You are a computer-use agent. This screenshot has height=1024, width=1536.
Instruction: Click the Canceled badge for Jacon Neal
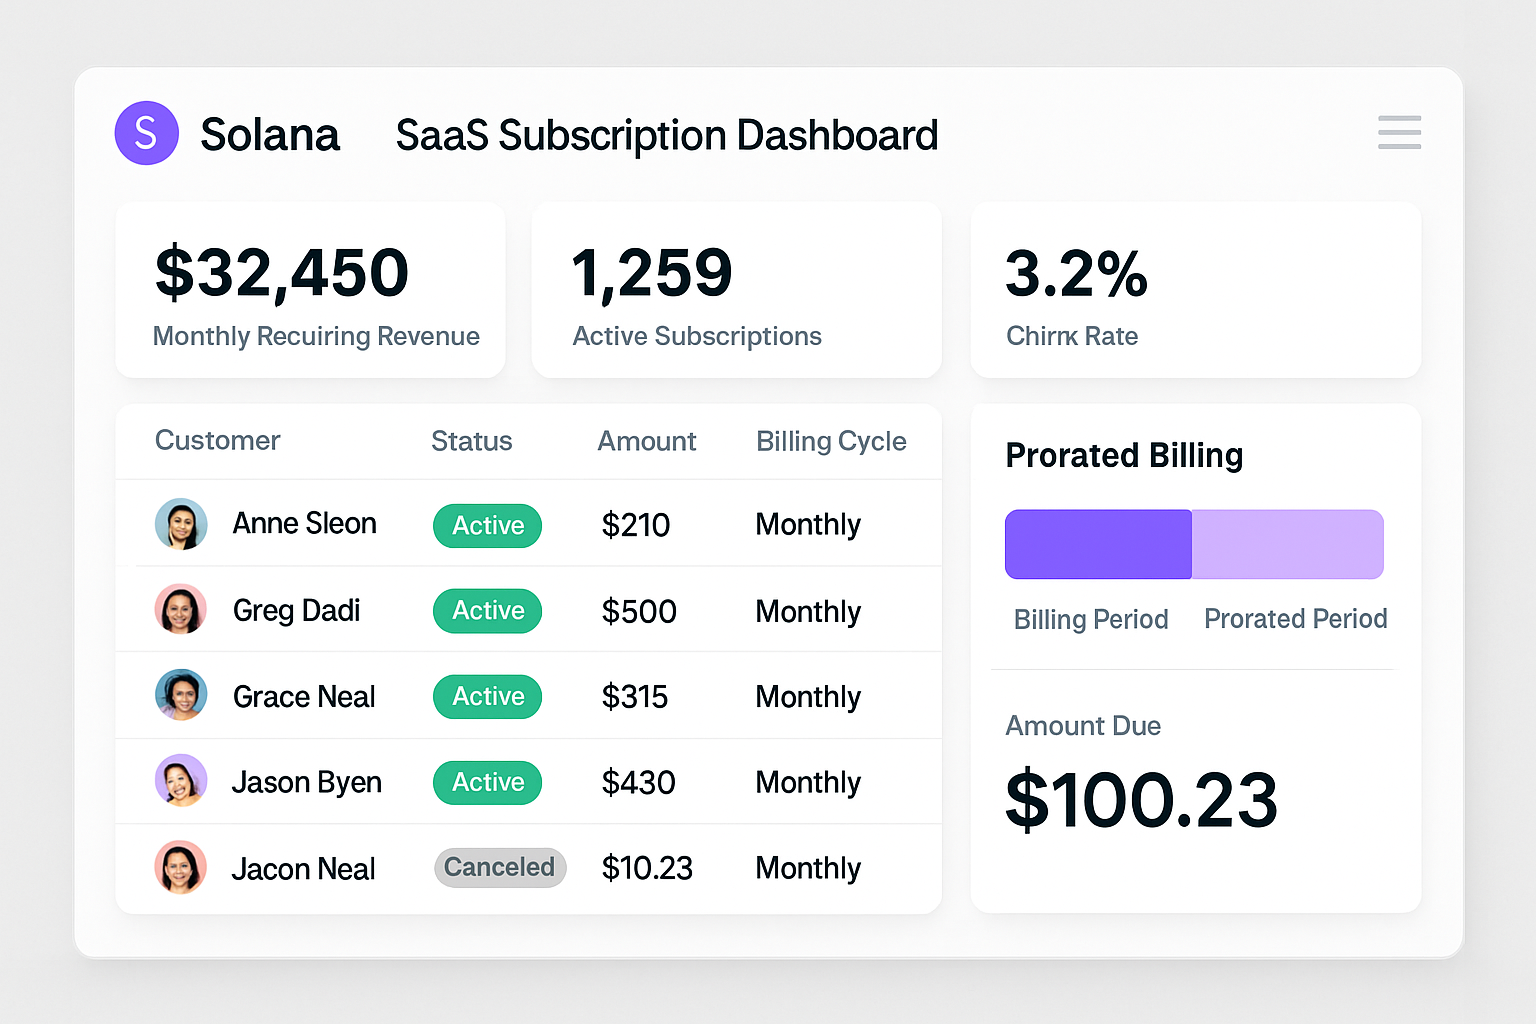[500, 867]
